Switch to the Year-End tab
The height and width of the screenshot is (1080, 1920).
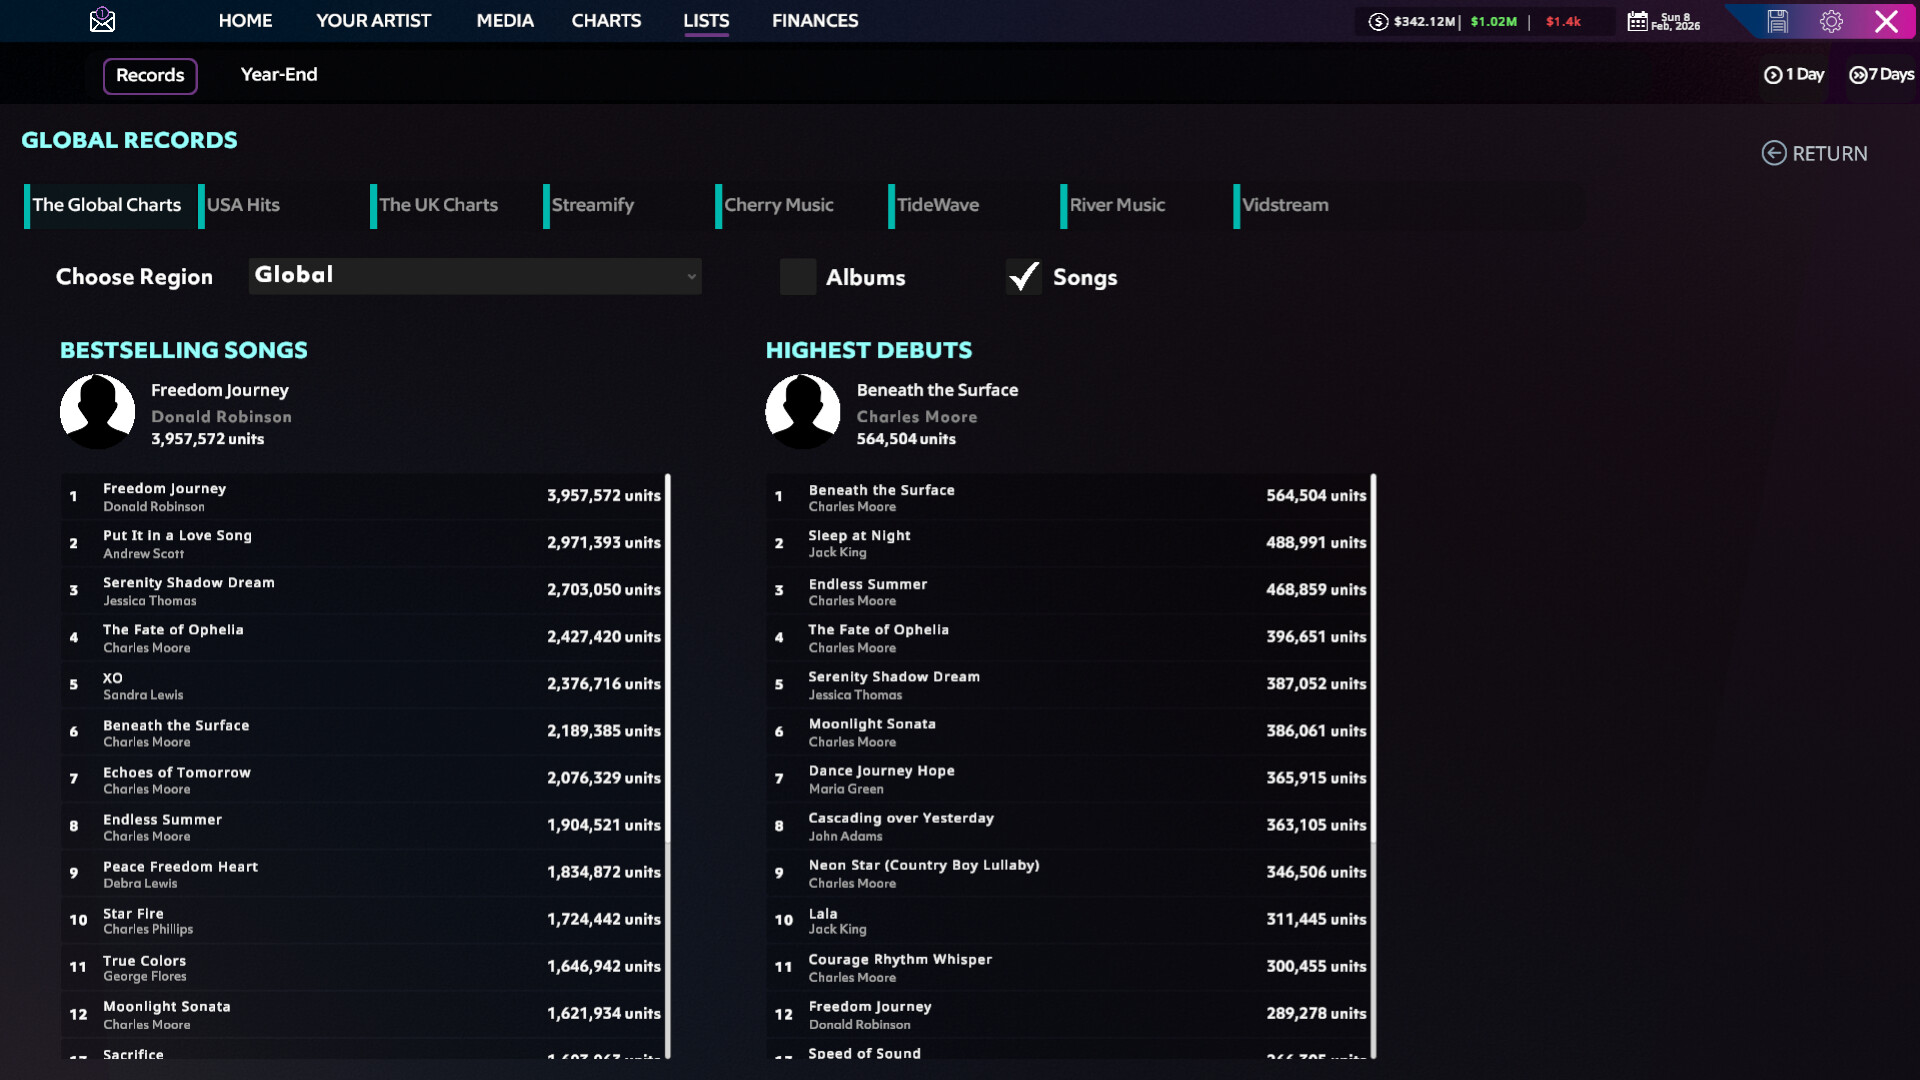(x=279, y=75)
